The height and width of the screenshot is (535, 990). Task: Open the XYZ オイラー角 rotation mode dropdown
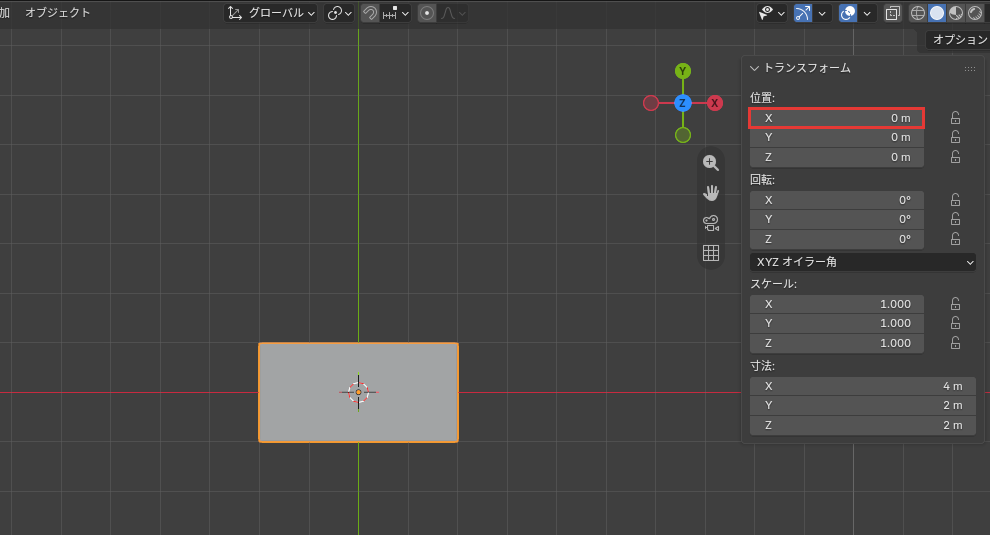(862, 262)
